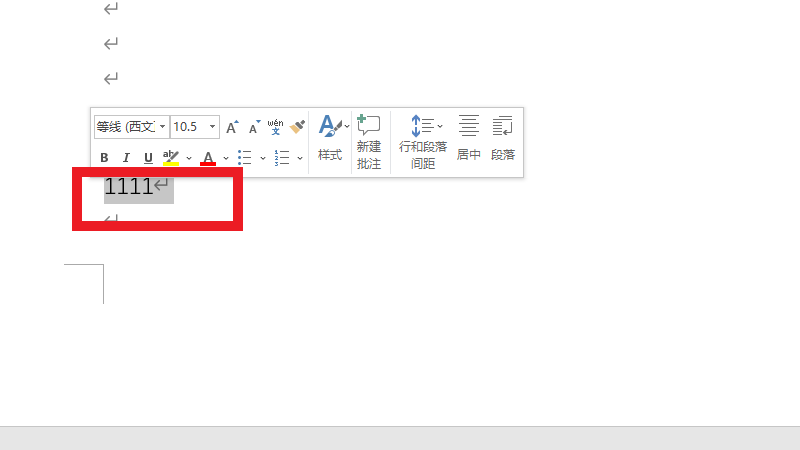Add a comment with 新建批注
This screenshot has height=450, width=800.
369,140
